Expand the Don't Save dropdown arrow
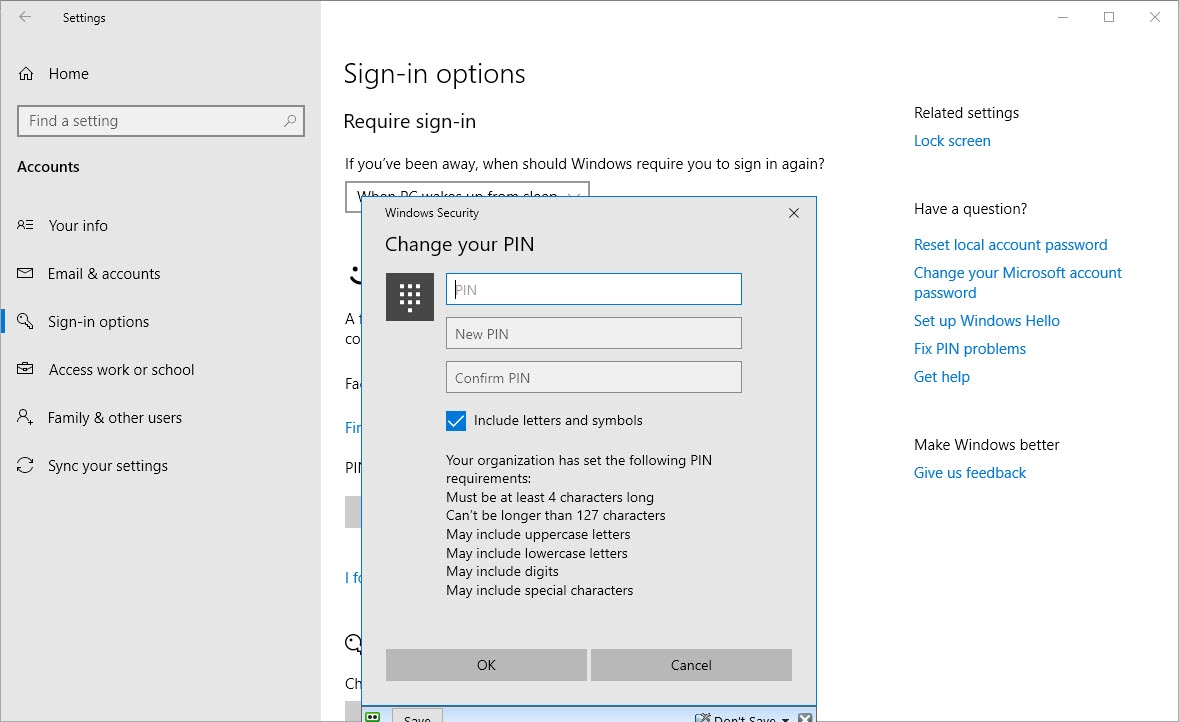The width and height of the screenshot is (1179, 722). [786, 717]
